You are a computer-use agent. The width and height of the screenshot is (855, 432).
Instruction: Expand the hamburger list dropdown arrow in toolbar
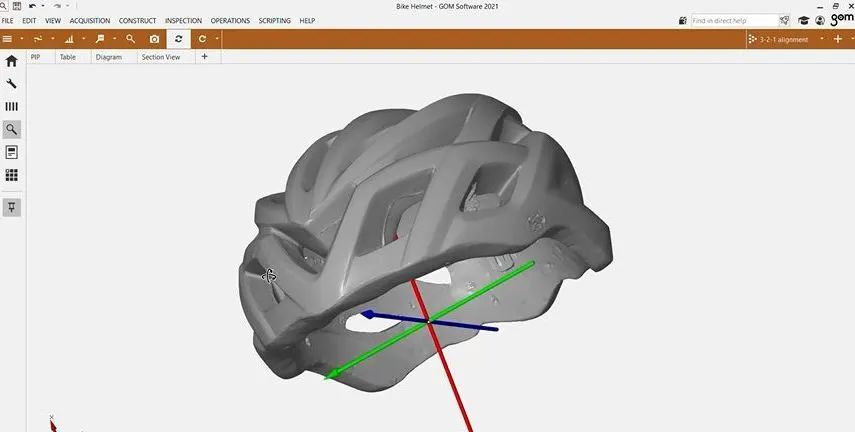coord(22,39)
